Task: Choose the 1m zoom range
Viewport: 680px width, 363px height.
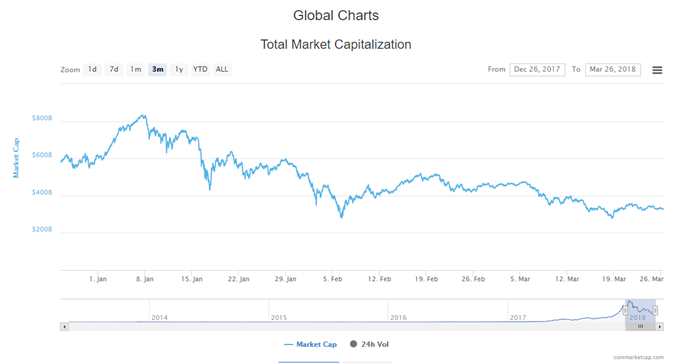Action: (x=136, y=69)
